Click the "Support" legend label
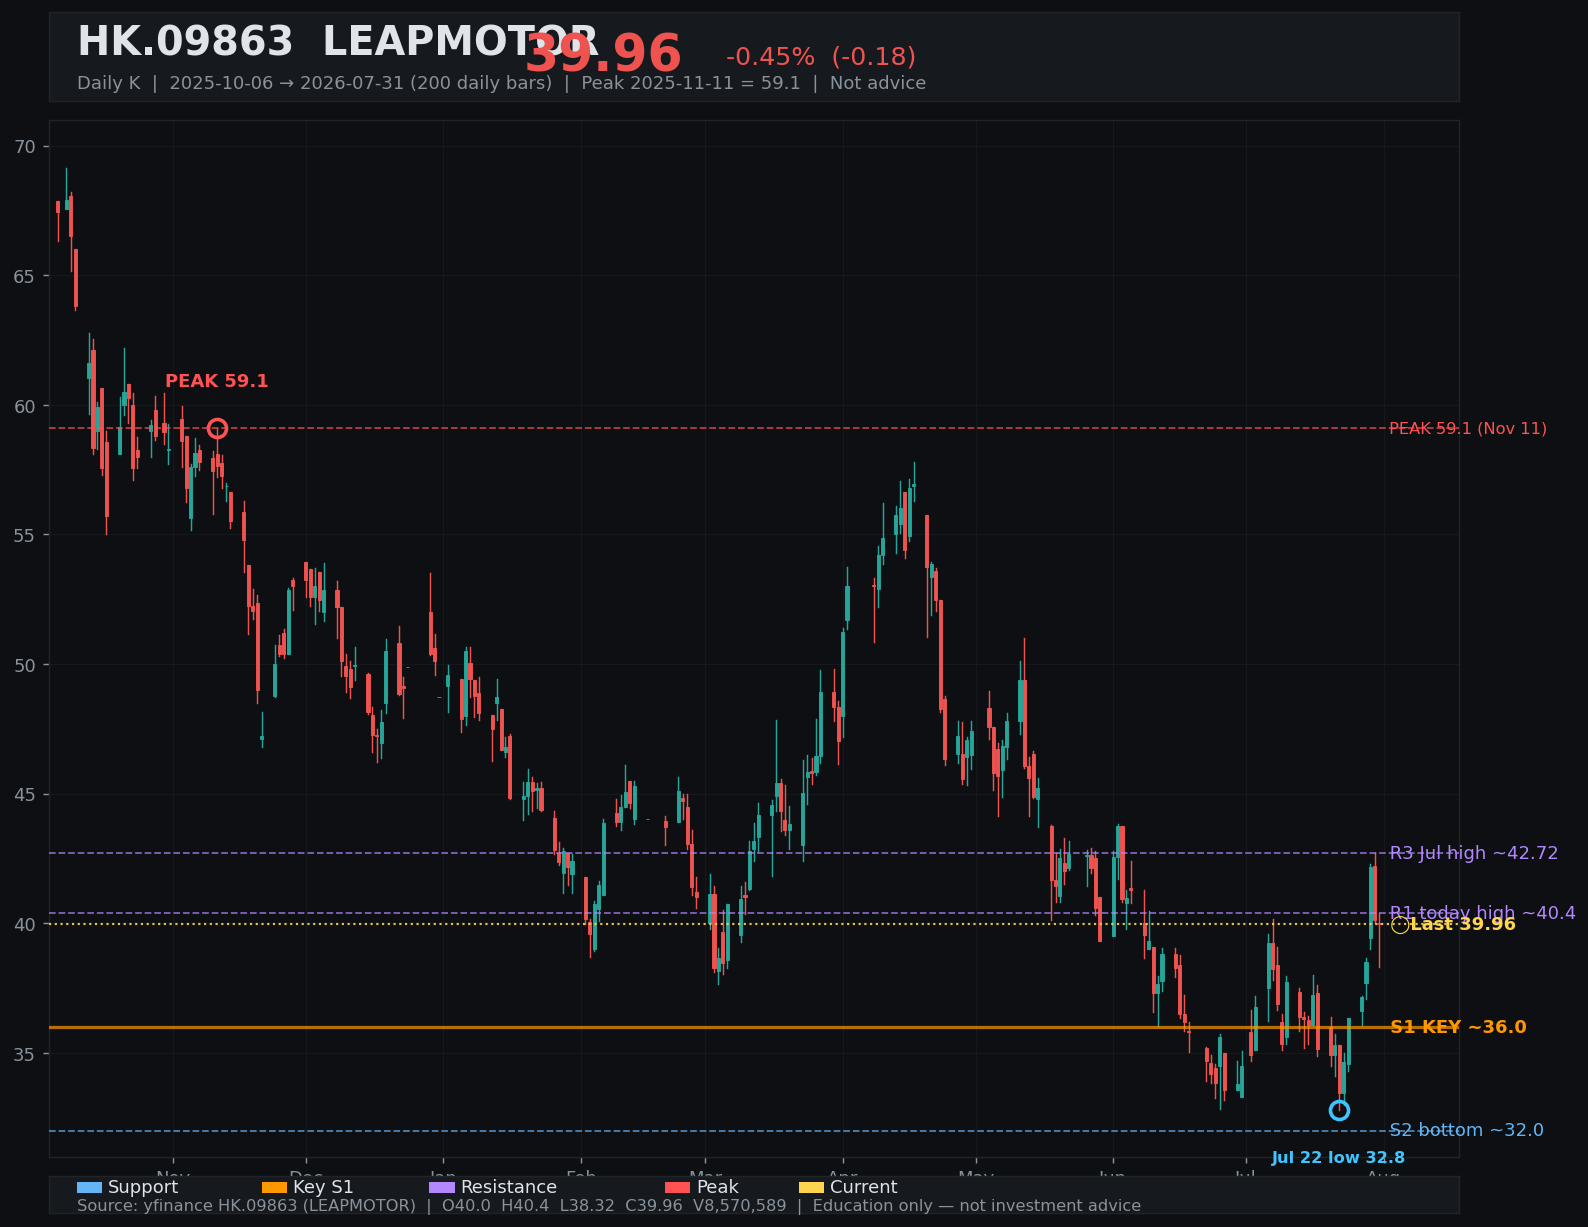Viewport: 1588px width, 1227px height. tap(143, 1187)
